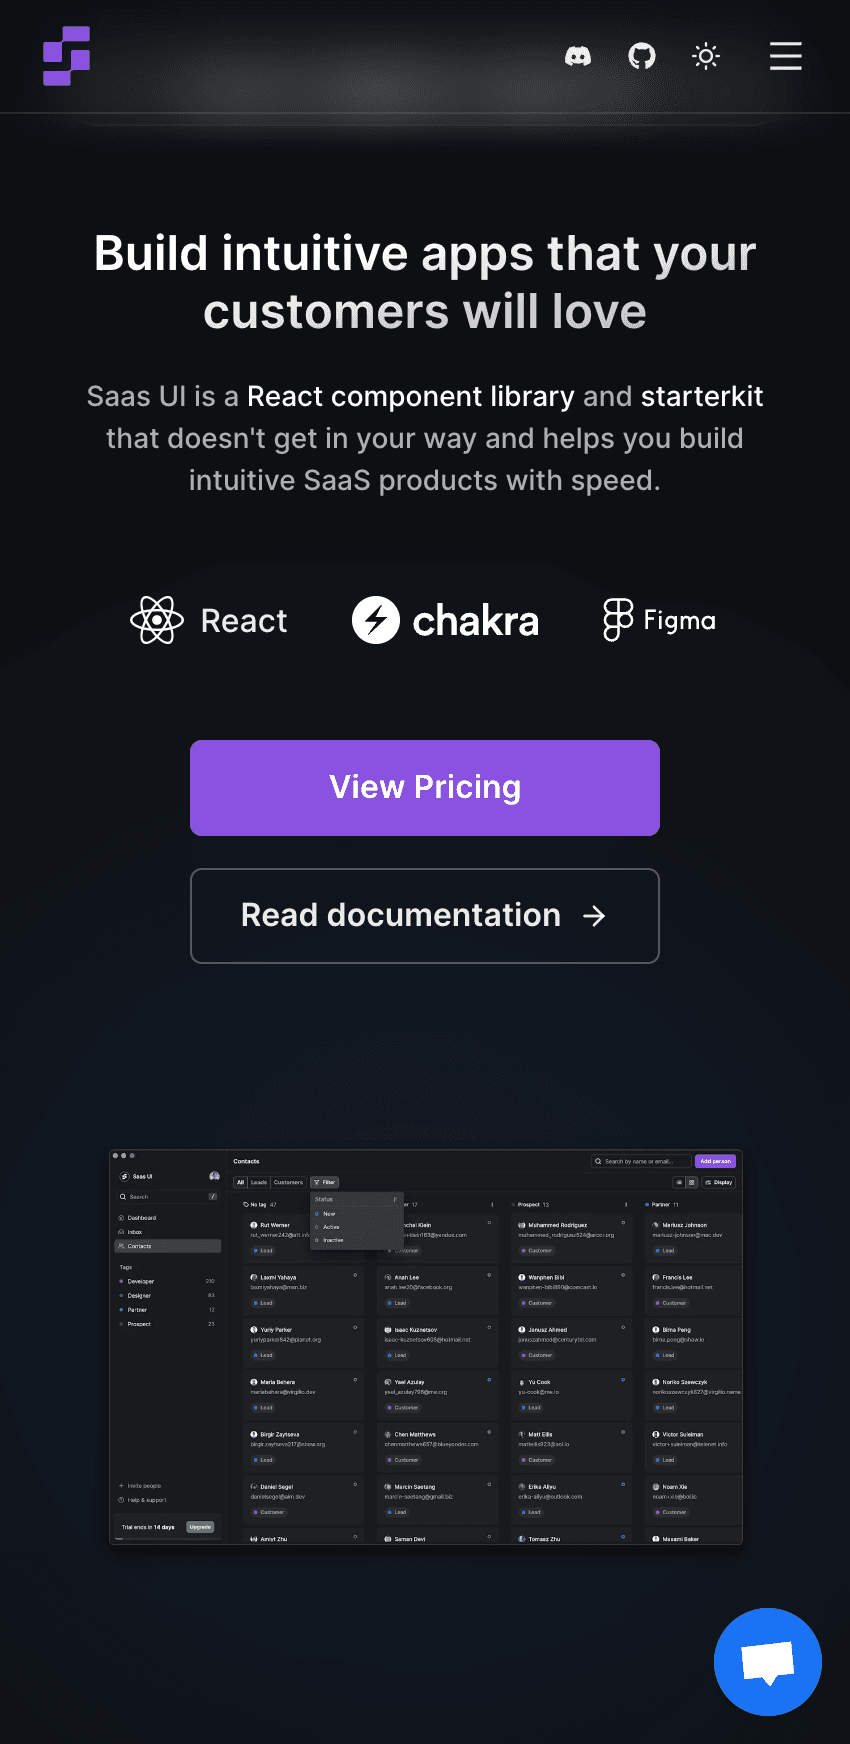The image size is (850, 1744).
Task: Click the Saas UI logo
Action: [x=66, y=56]
